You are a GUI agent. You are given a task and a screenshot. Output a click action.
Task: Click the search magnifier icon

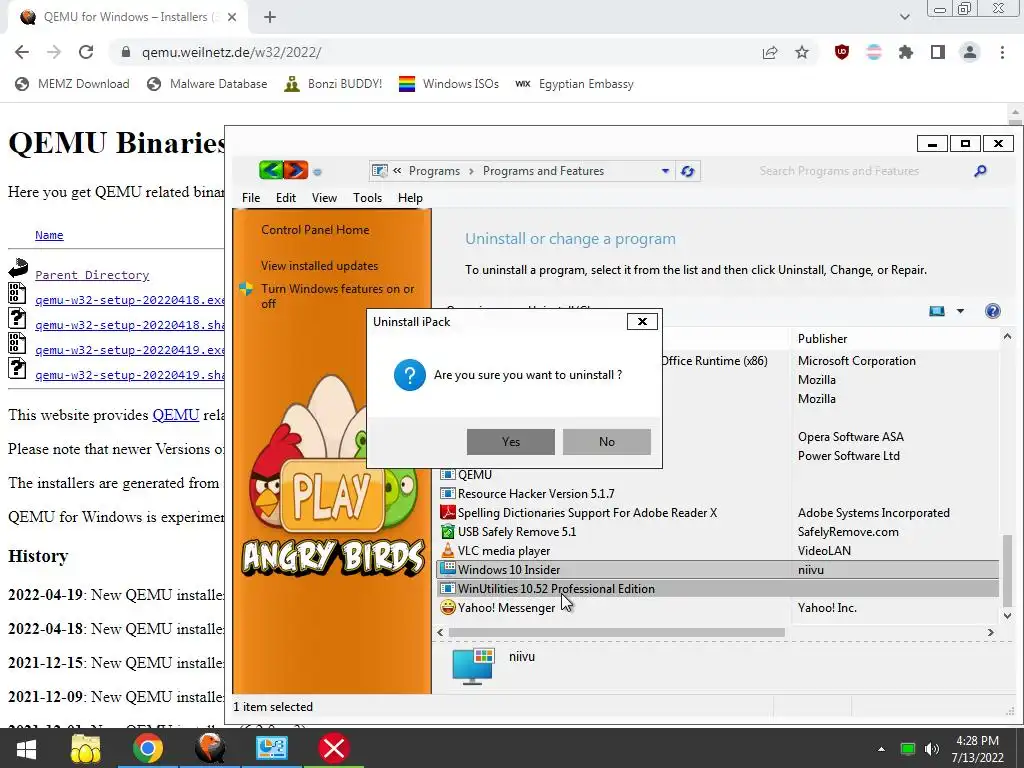(980, 171)
